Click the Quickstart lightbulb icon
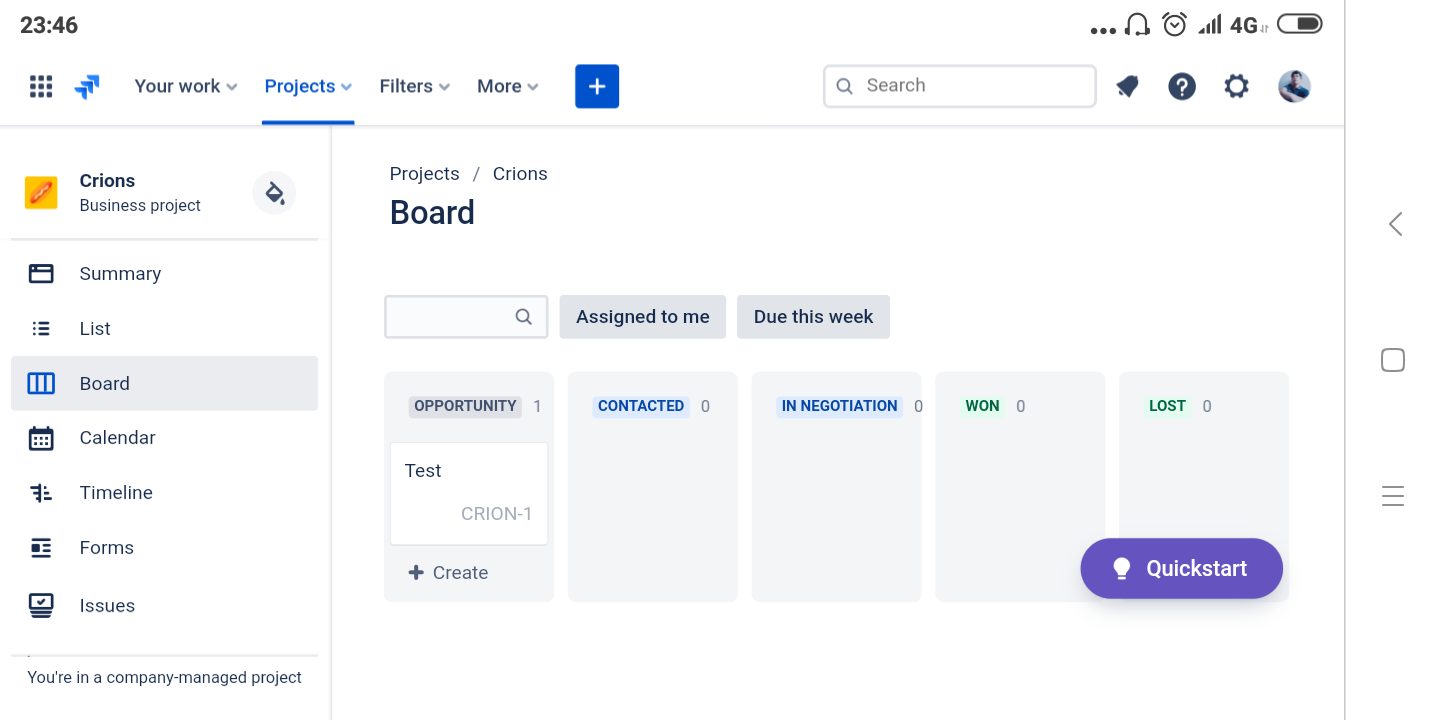The width and height of the screenshot is (1440, 720). click(1122, 568)
